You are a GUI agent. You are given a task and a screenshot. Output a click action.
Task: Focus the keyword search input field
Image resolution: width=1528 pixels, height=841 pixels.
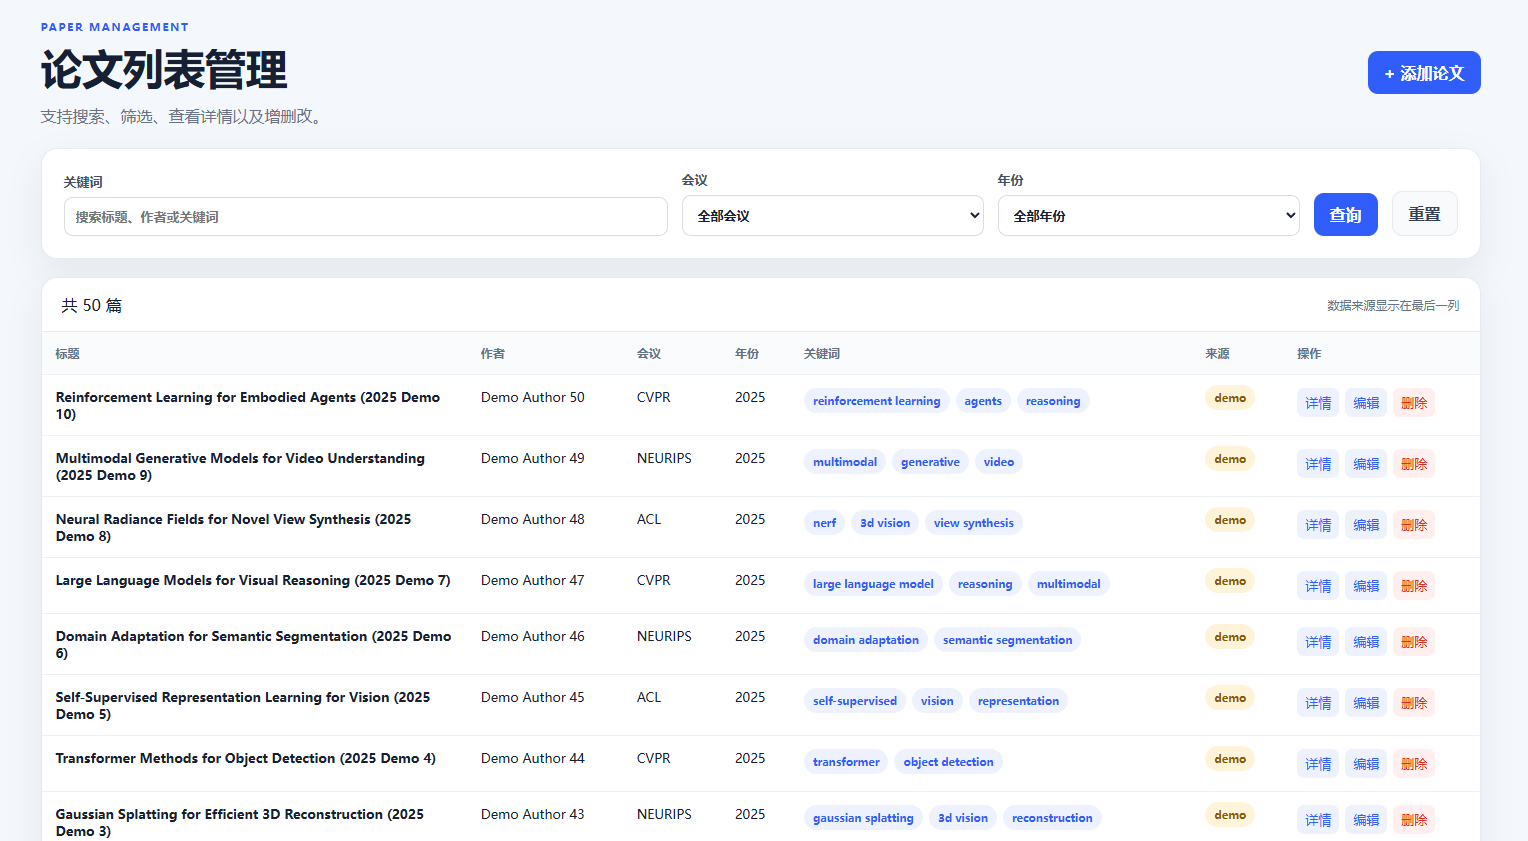365,217
